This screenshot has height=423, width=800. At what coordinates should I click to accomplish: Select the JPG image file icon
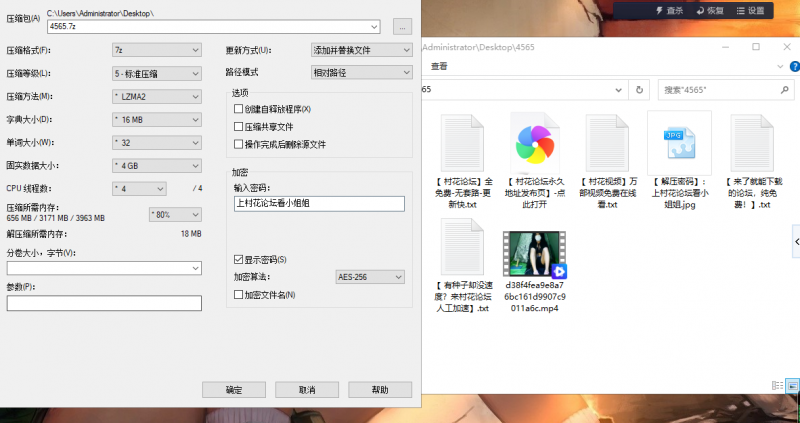point(678,144)
